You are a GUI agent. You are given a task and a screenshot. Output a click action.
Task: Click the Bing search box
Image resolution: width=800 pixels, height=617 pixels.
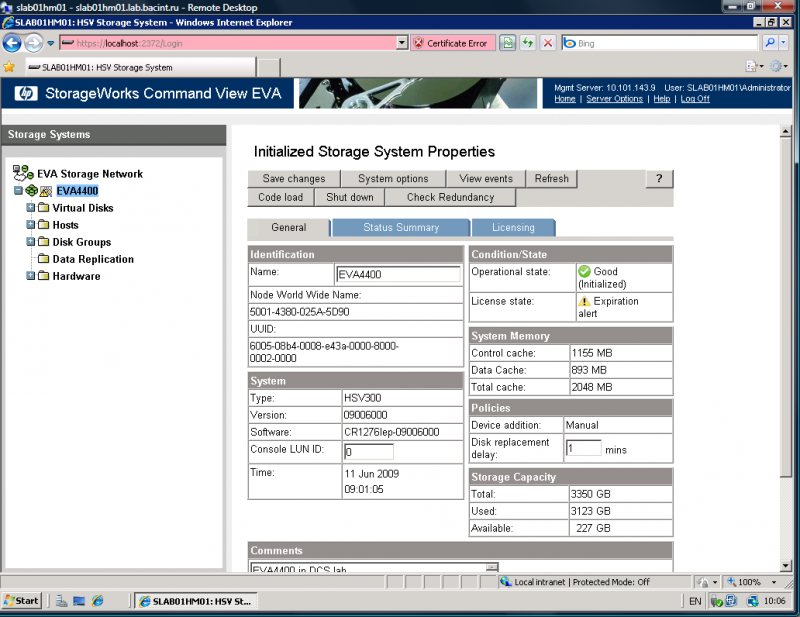click(x=660, y=43)
